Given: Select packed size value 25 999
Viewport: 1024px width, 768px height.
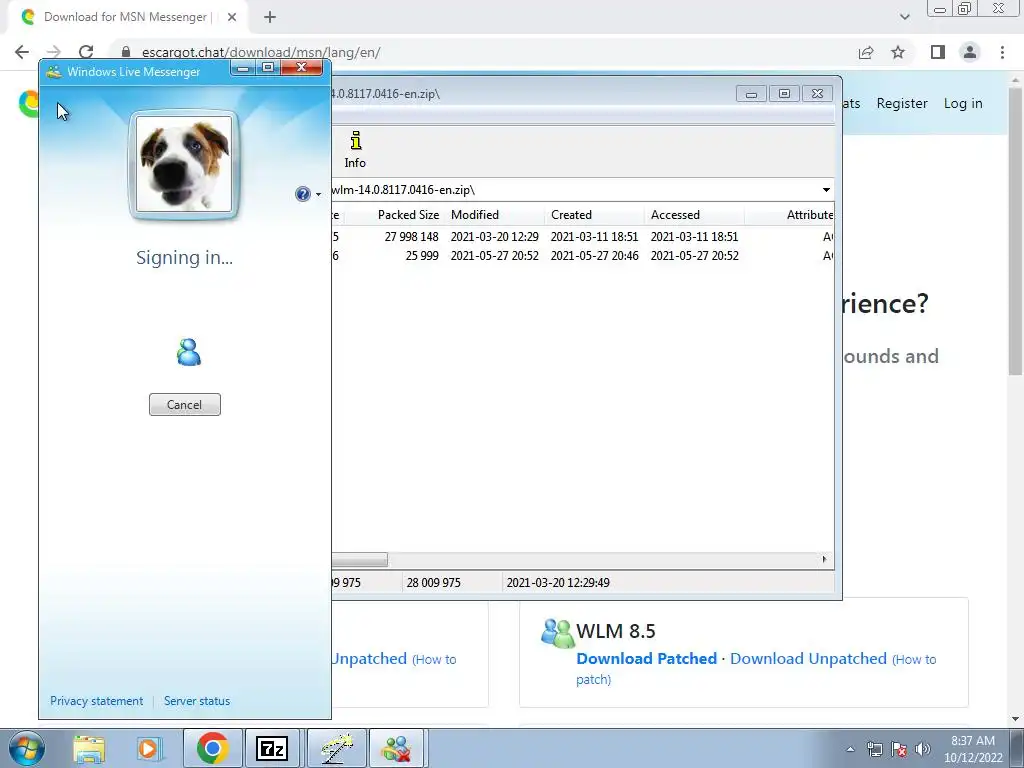Looking at the screenshot, I should (422, 255).
